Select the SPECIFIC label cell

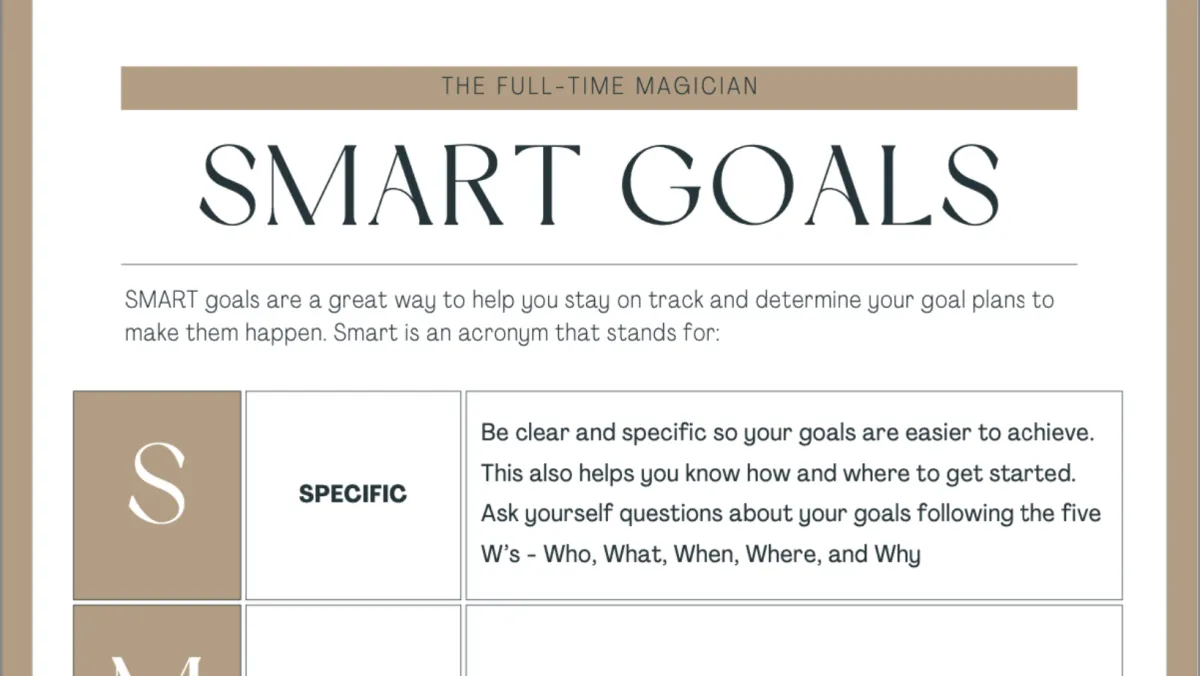pyautogui.click(x=353, y=495)
